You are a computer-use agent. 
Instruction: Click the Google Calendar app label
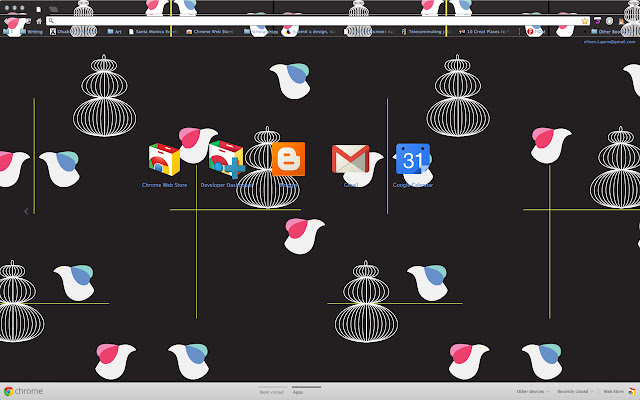click(413, 185)
